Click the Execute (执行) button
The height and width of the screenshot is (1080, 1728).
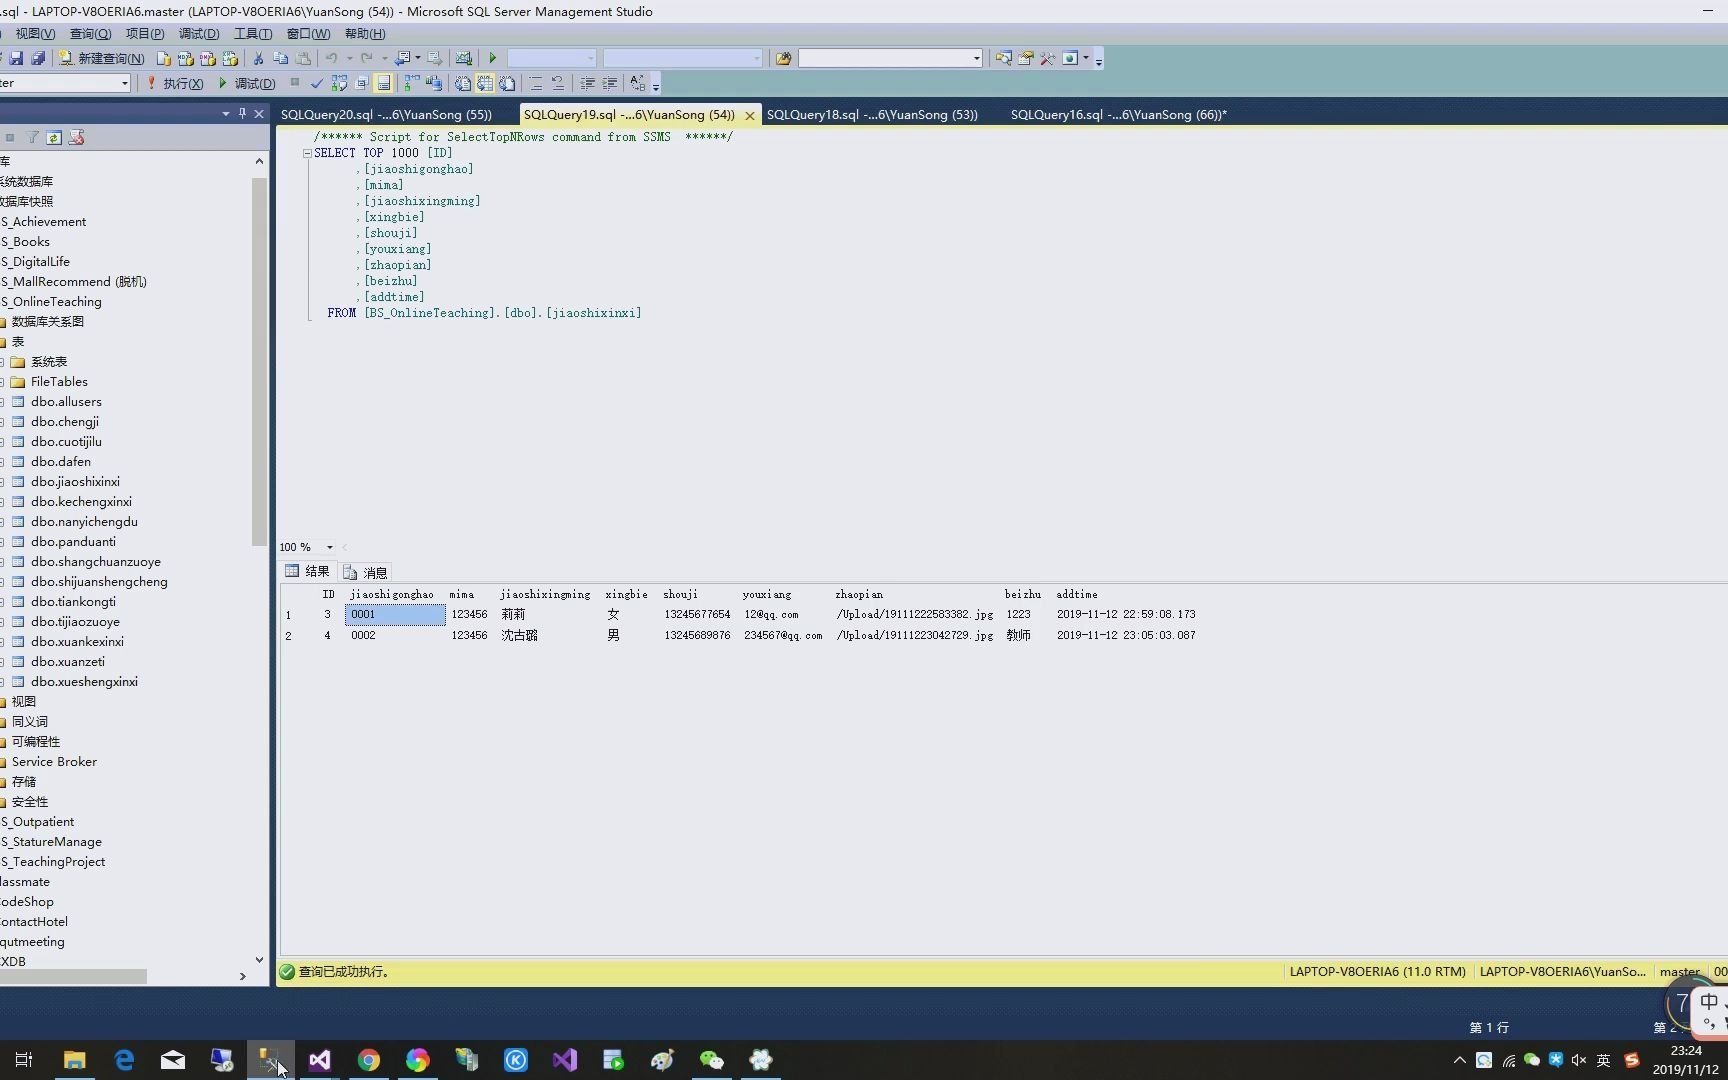point(176,83)
